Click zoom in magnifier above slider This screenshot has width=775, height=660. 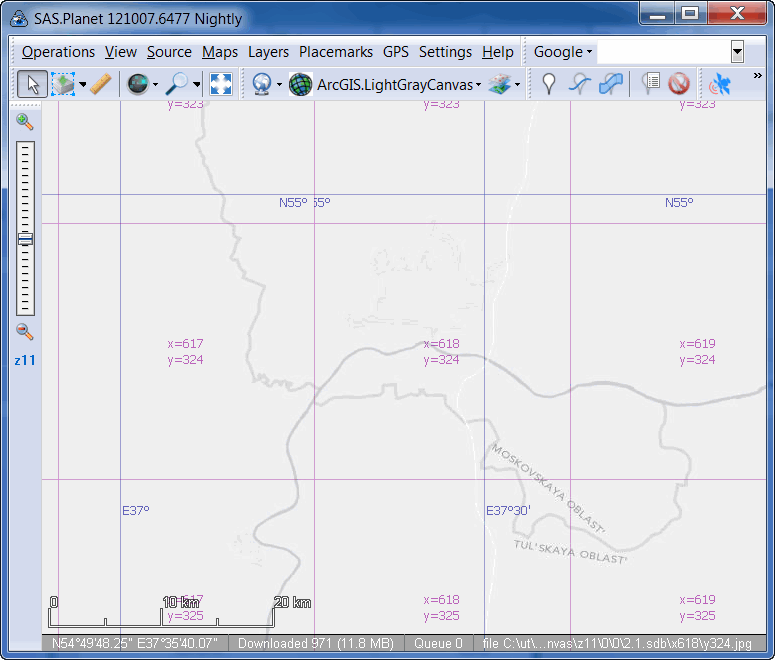(x=25, y=122)
